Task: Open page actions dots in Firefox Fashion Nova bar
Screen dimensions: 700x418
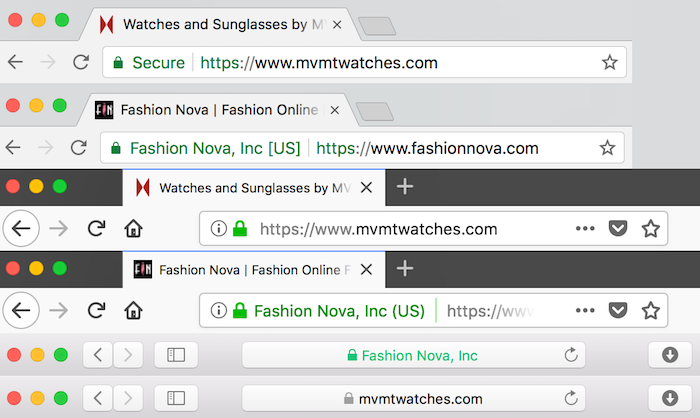Action: click(x=586, y=311)
